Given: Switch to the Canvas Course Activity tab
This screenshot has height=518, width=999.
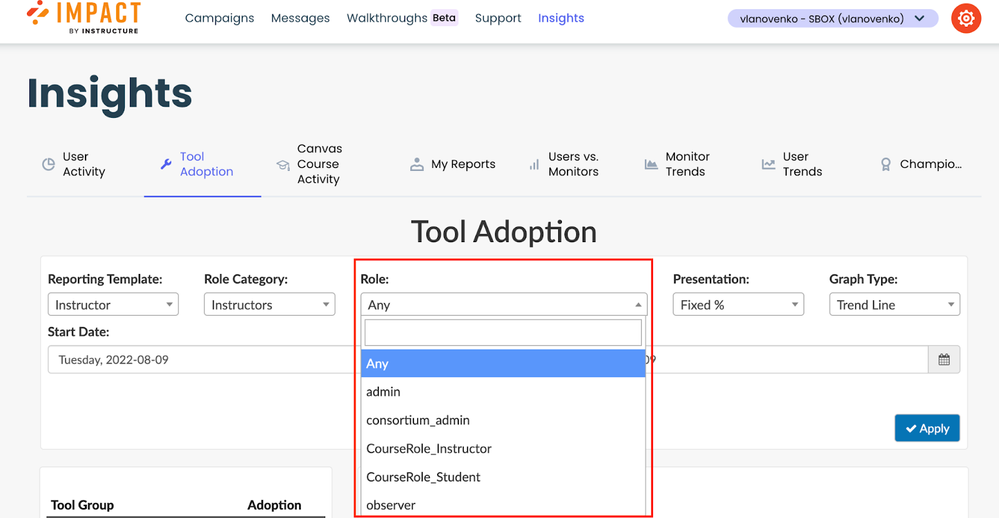Looking at the screenshot, I should 309,164.
